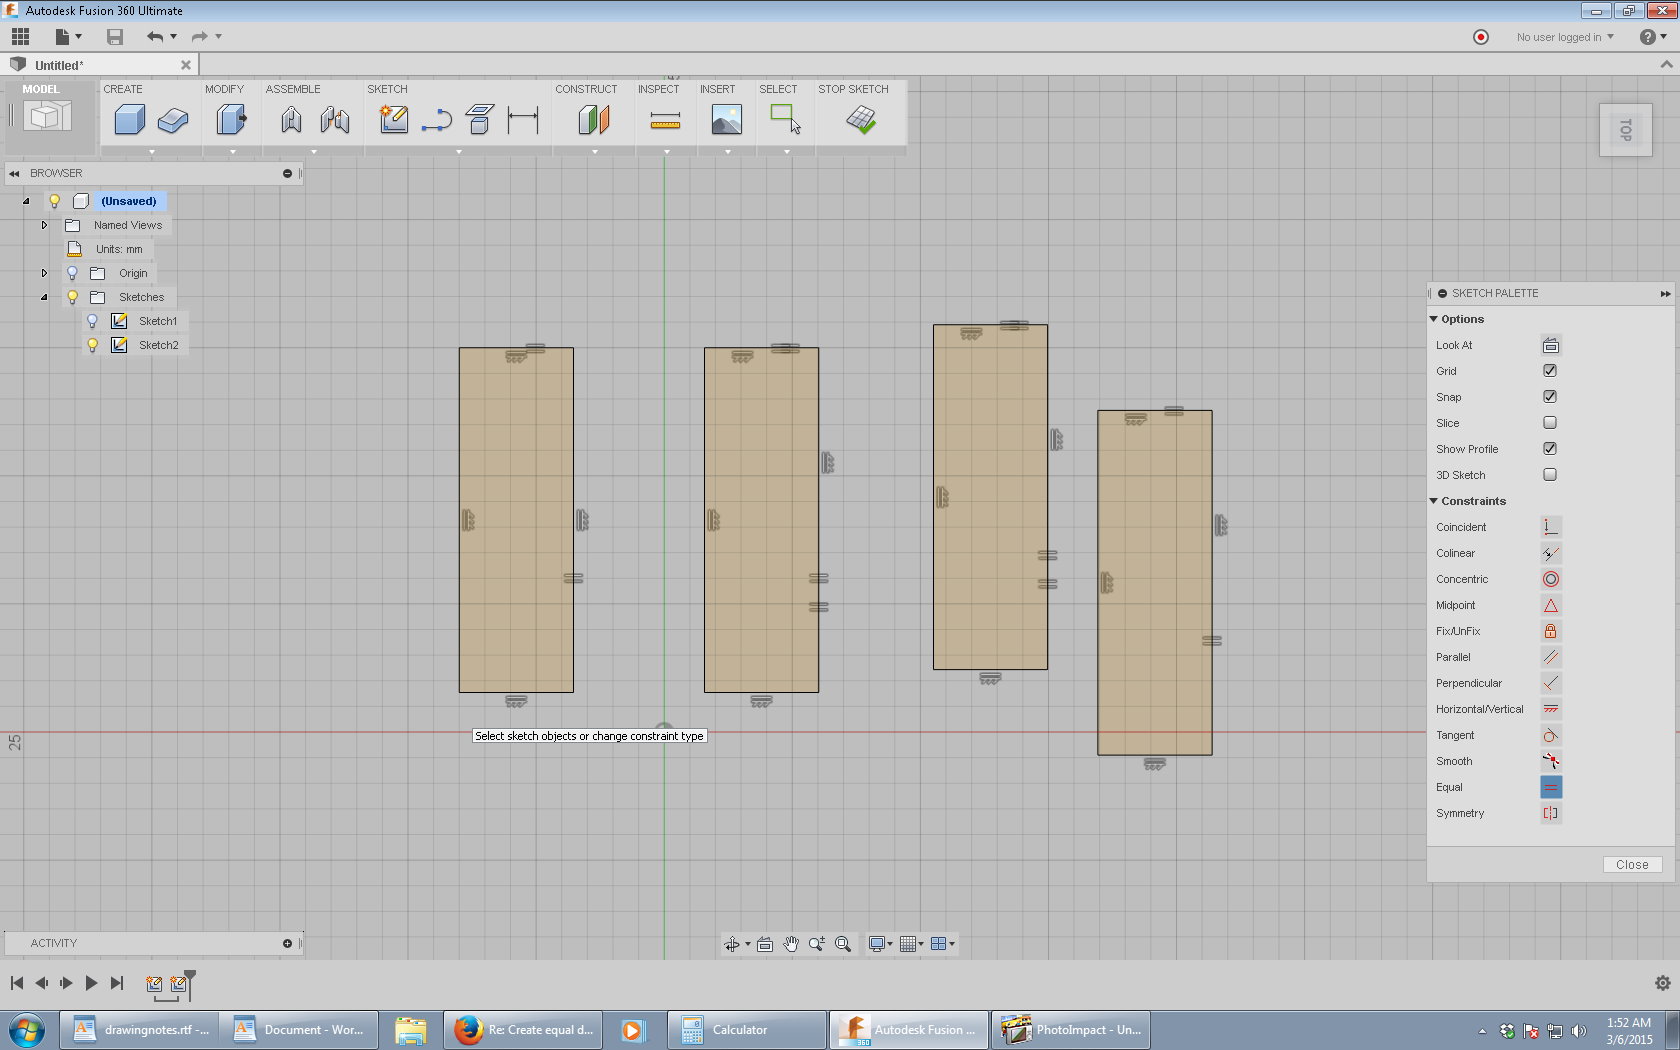
Task: Save the design with disk icon
Action: click(115, 37)
